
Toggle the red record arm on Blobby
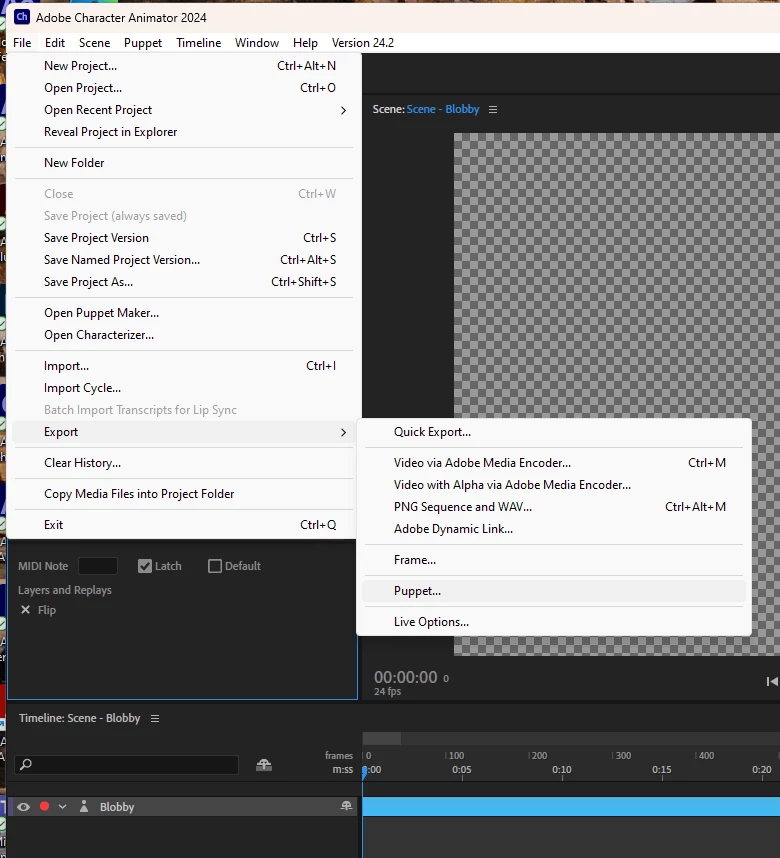point(45,806)
